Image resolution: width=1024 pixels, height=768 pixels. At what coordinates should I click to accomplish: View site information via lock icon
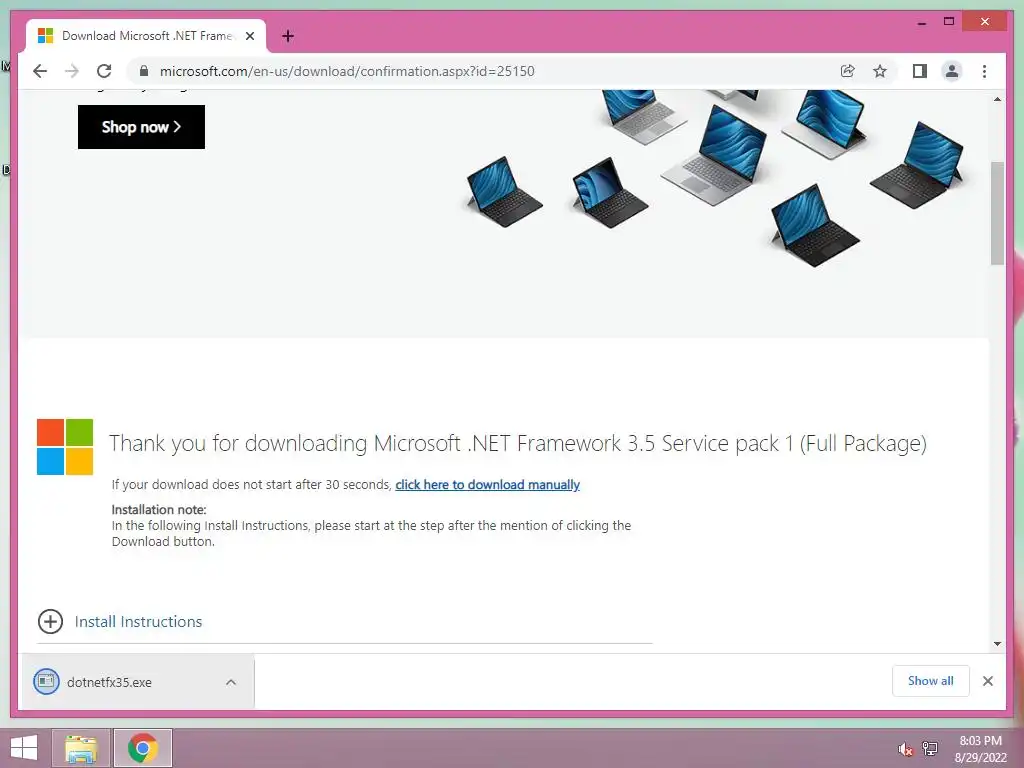point(144,71)
